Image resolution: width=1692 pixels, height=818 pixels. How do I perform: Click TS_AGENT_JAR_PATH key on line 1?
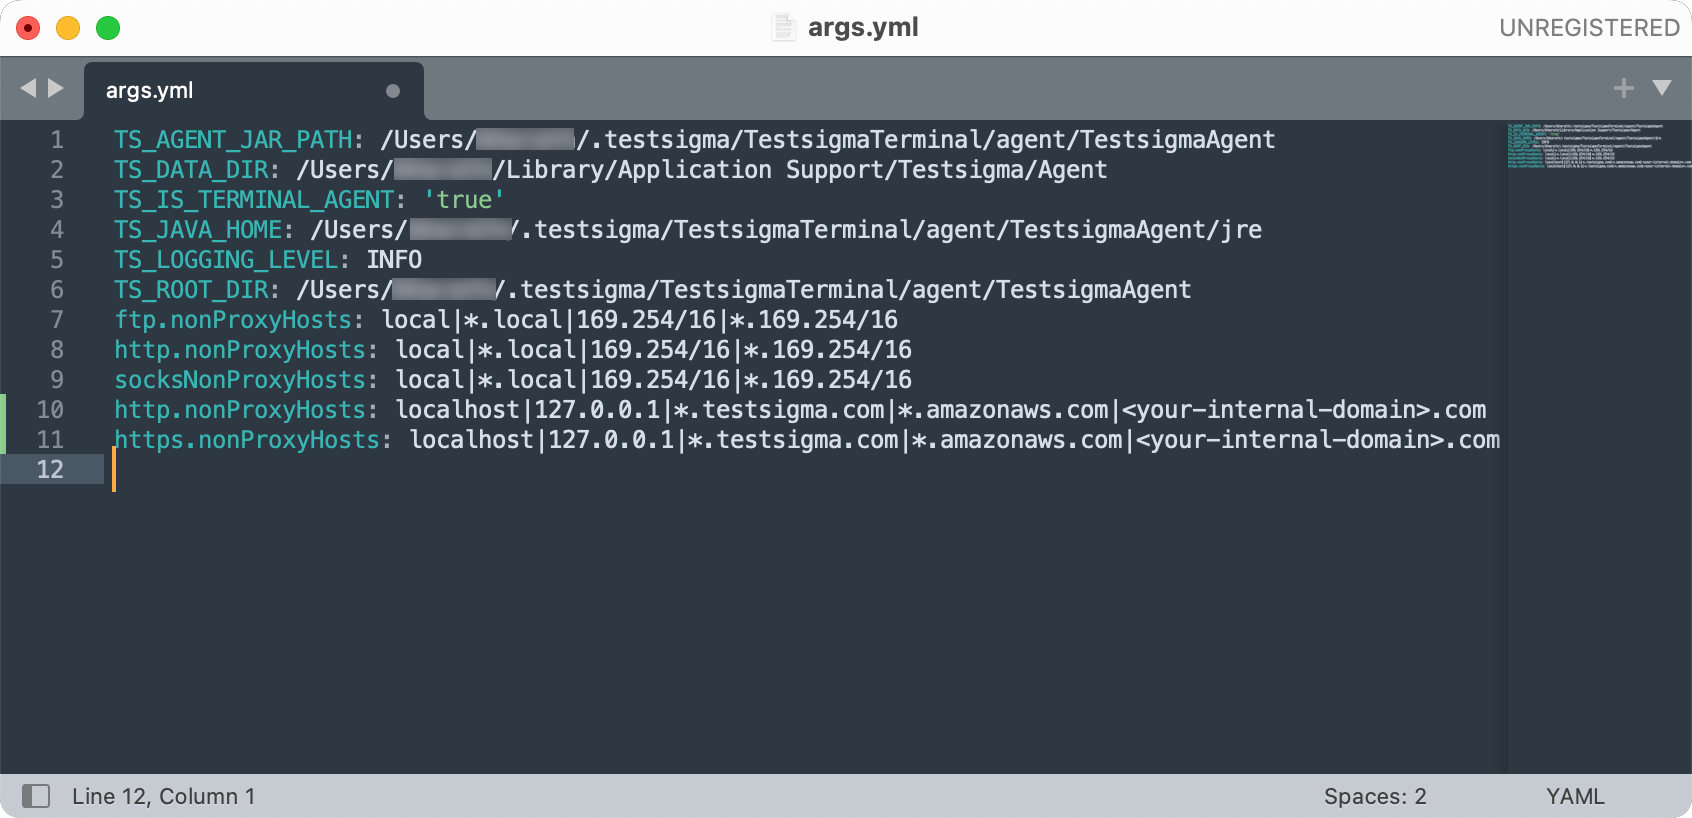point(233,140)
